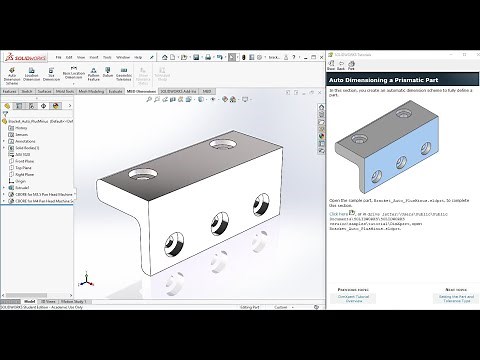Viewport: 480px width, 360px height.
Task: Open the Help question mark icon
Action: point(294,57)
